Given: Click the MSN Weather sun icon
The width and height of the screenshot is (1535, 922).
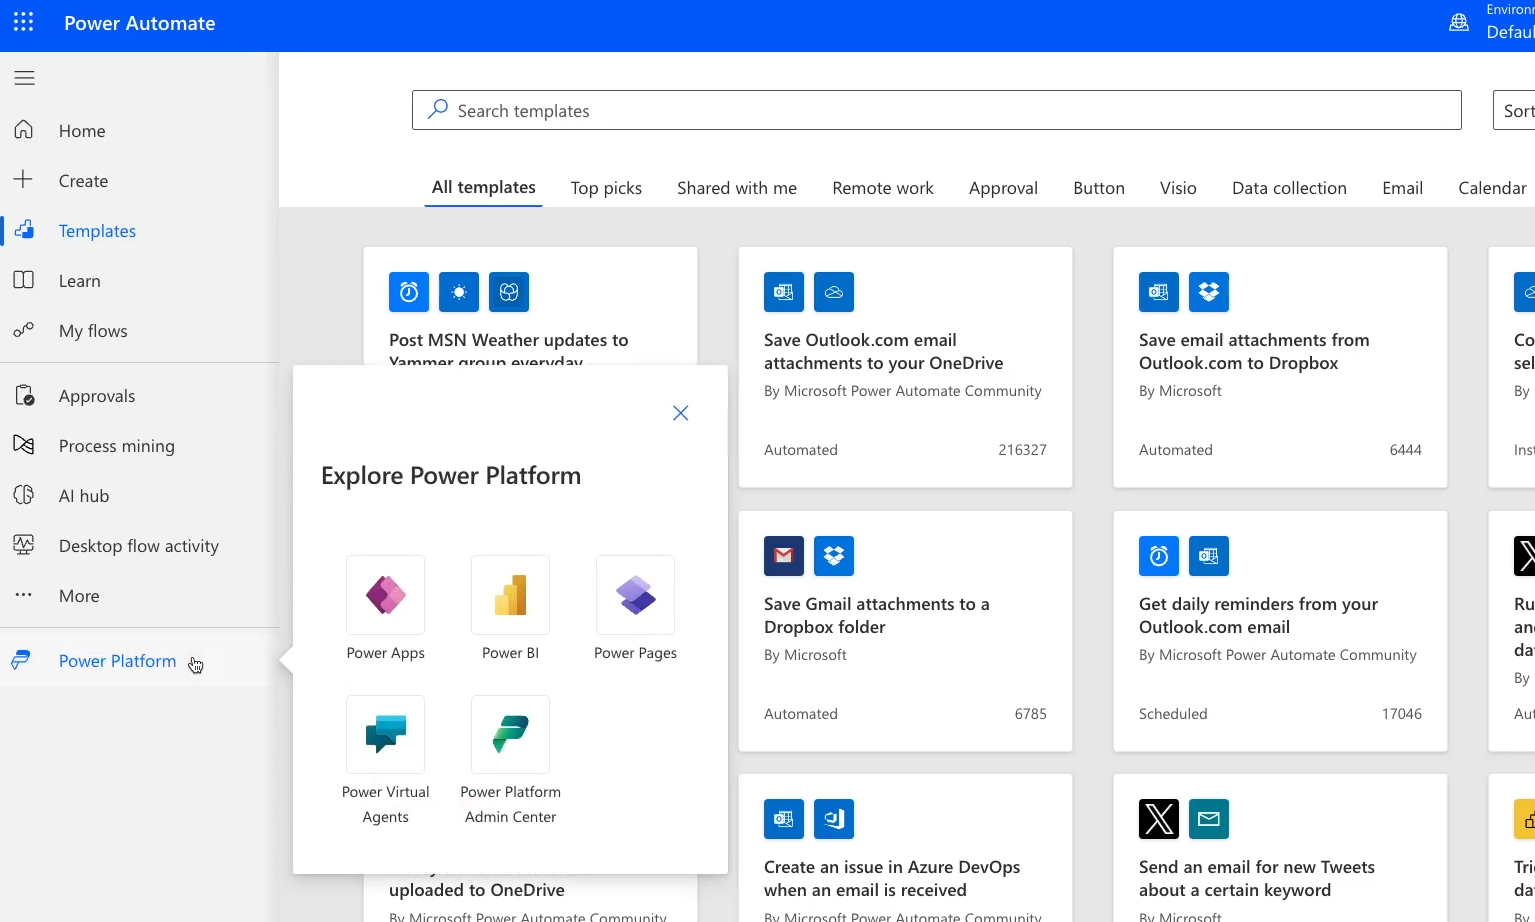Looking at the screenshot, I should (459, 292).
